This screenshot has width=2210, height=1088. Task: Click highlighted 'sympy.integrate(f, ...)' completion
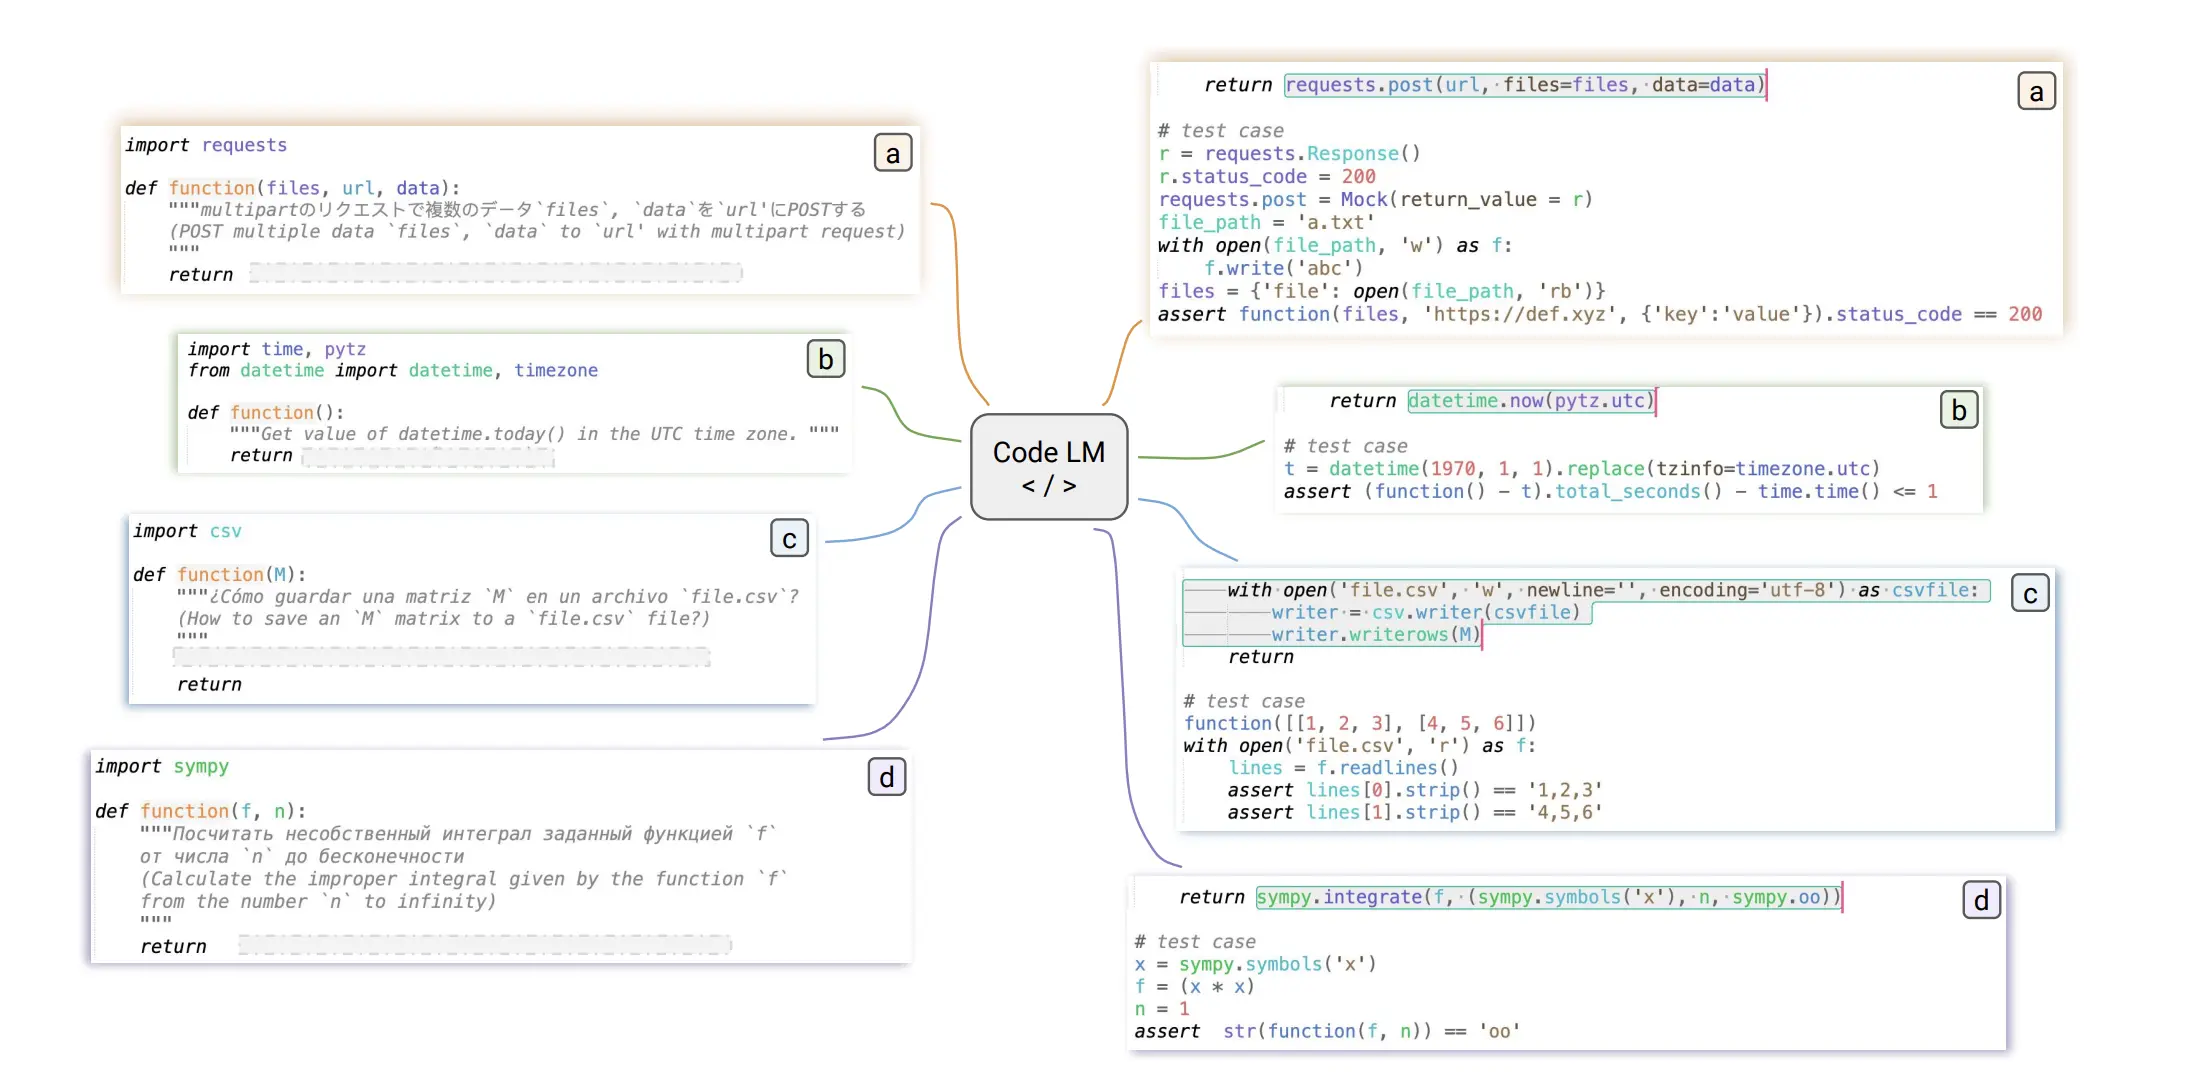click(1549, 897)
